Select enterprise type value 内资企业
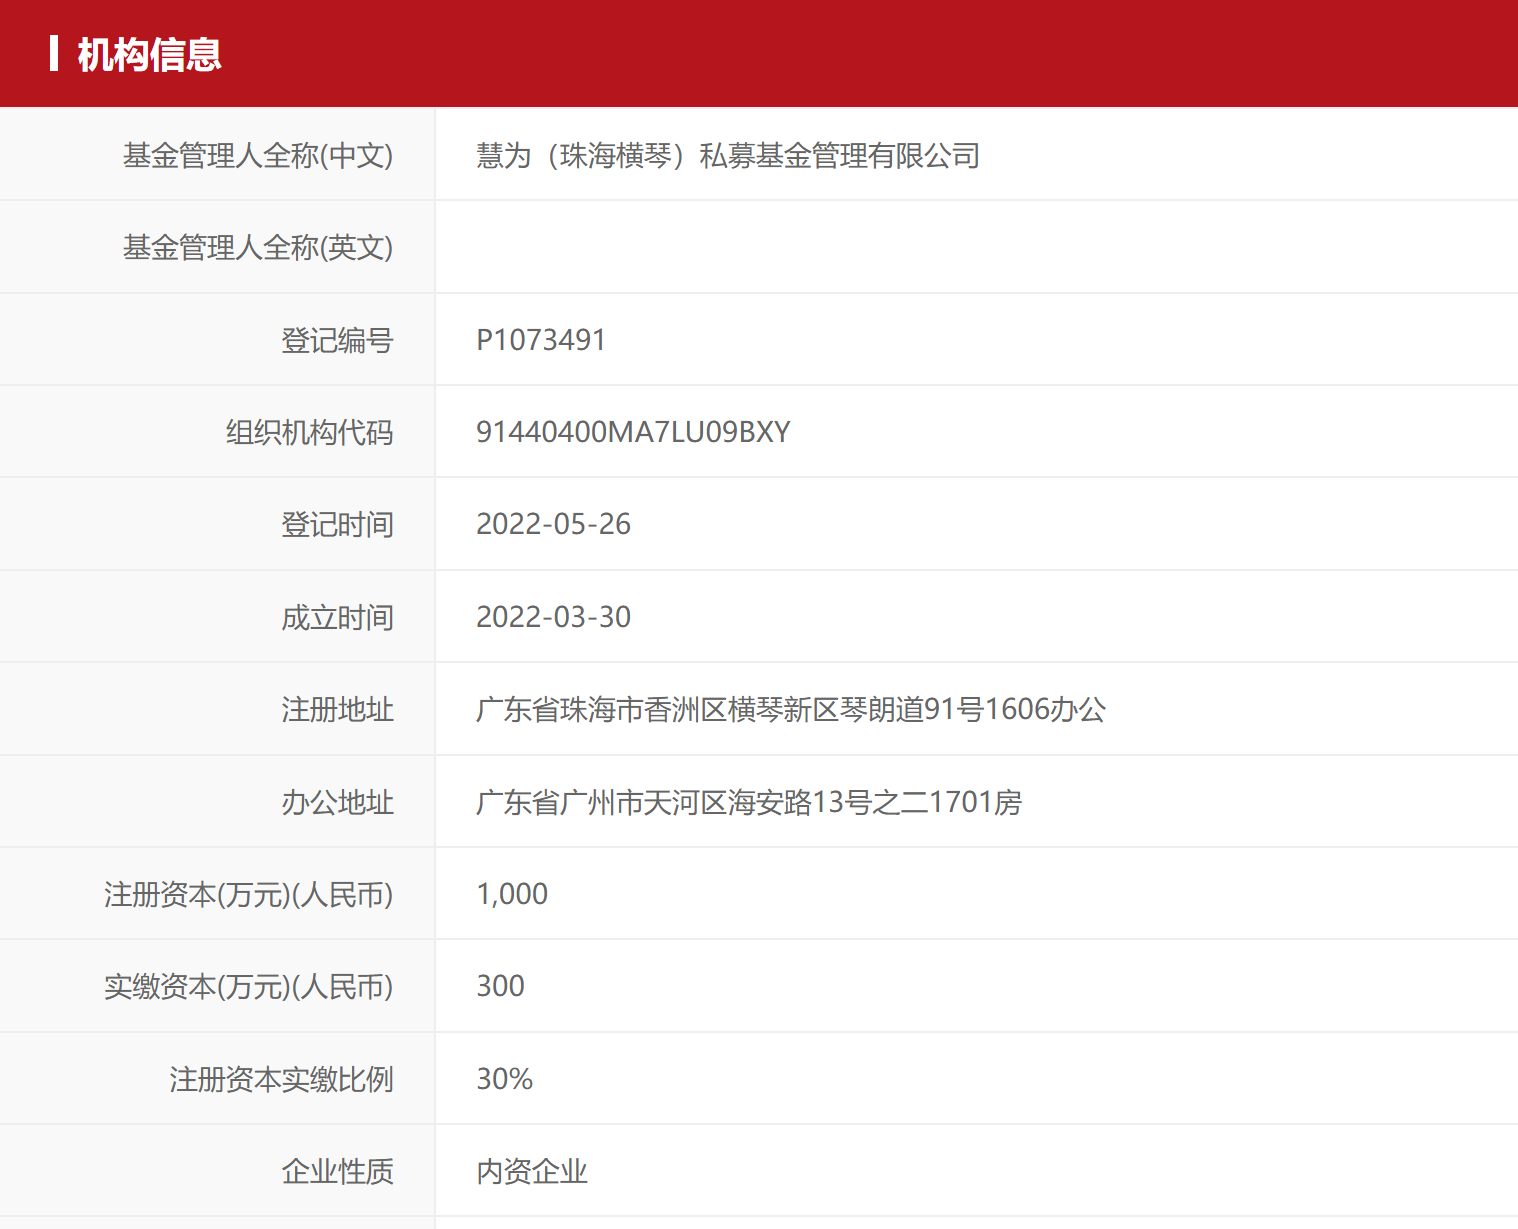 (x=532, y=1171)
